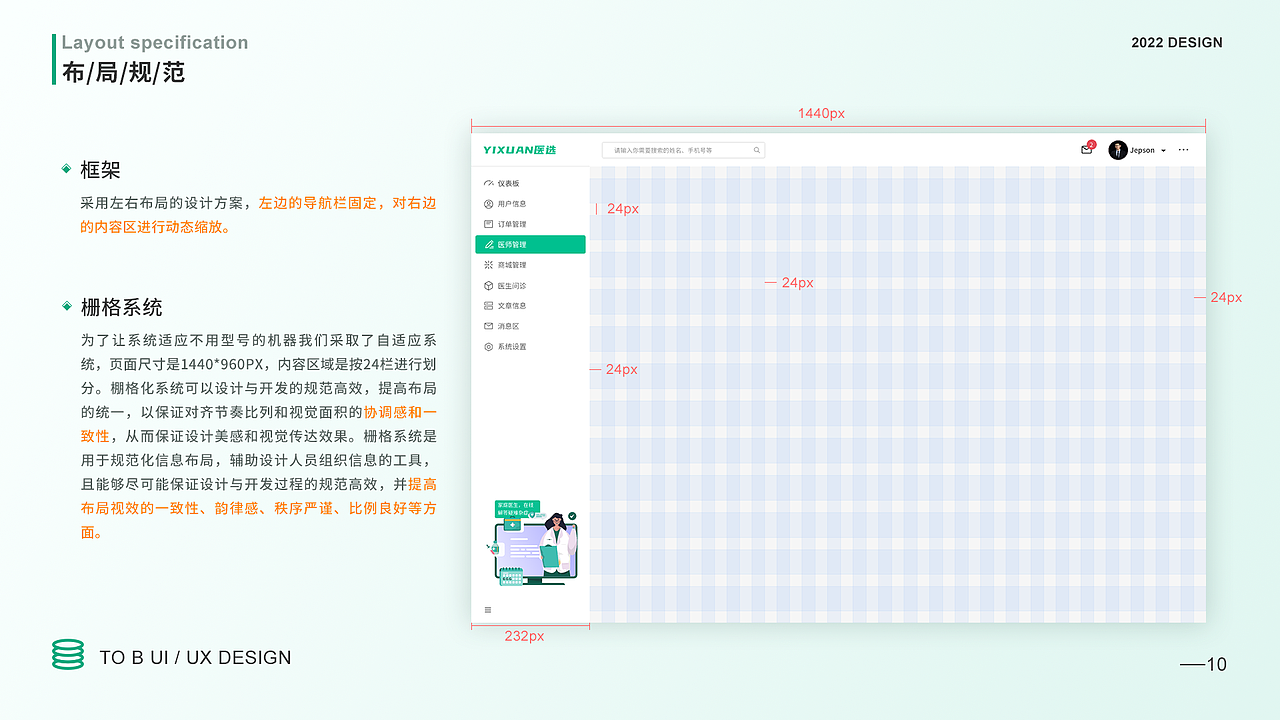Image resolution: width=1280 pixels, height=720 pixels.
Task: Click the 订单管理 order management icon
Action: 487,223
